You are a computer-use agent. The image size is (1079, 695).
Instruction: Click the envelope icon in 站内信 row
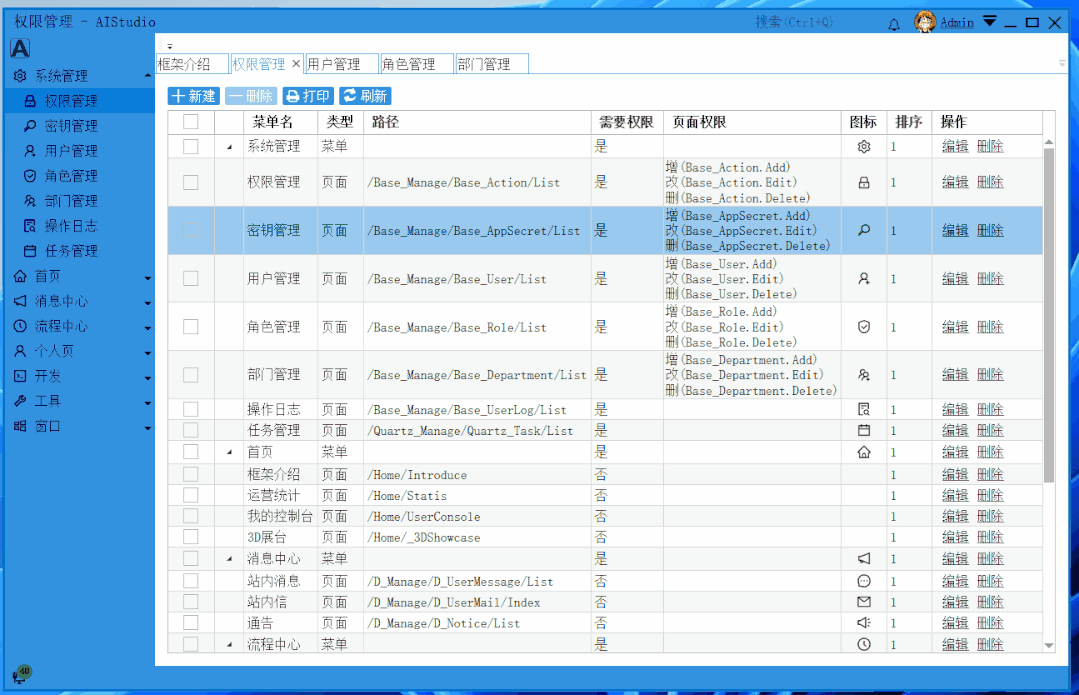pos(864,602)
